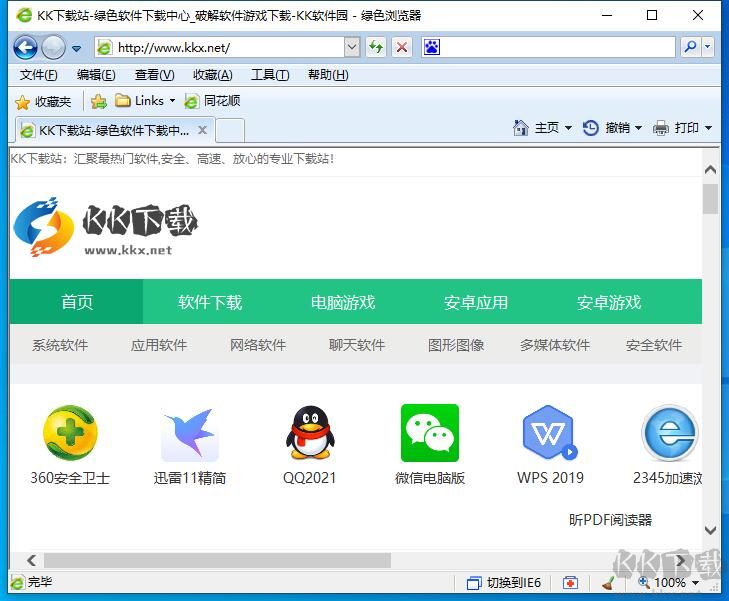
Task: Open the 同花顺 favorites link
Action: (x=212, y=101)
